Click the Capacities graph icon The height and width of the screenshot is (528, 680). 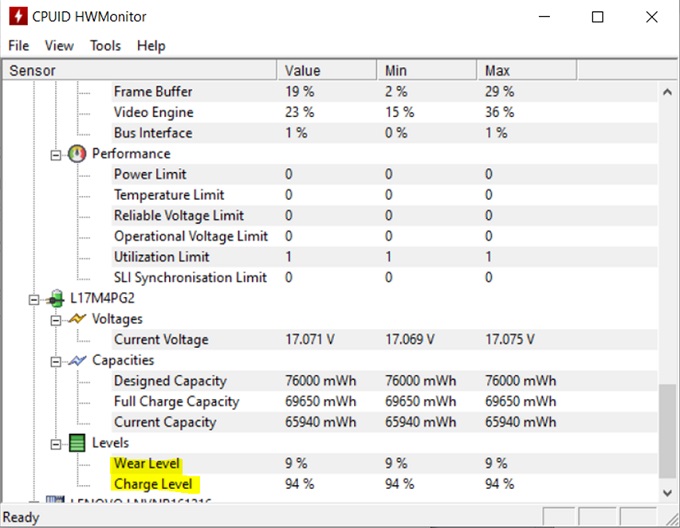(77, 360)
